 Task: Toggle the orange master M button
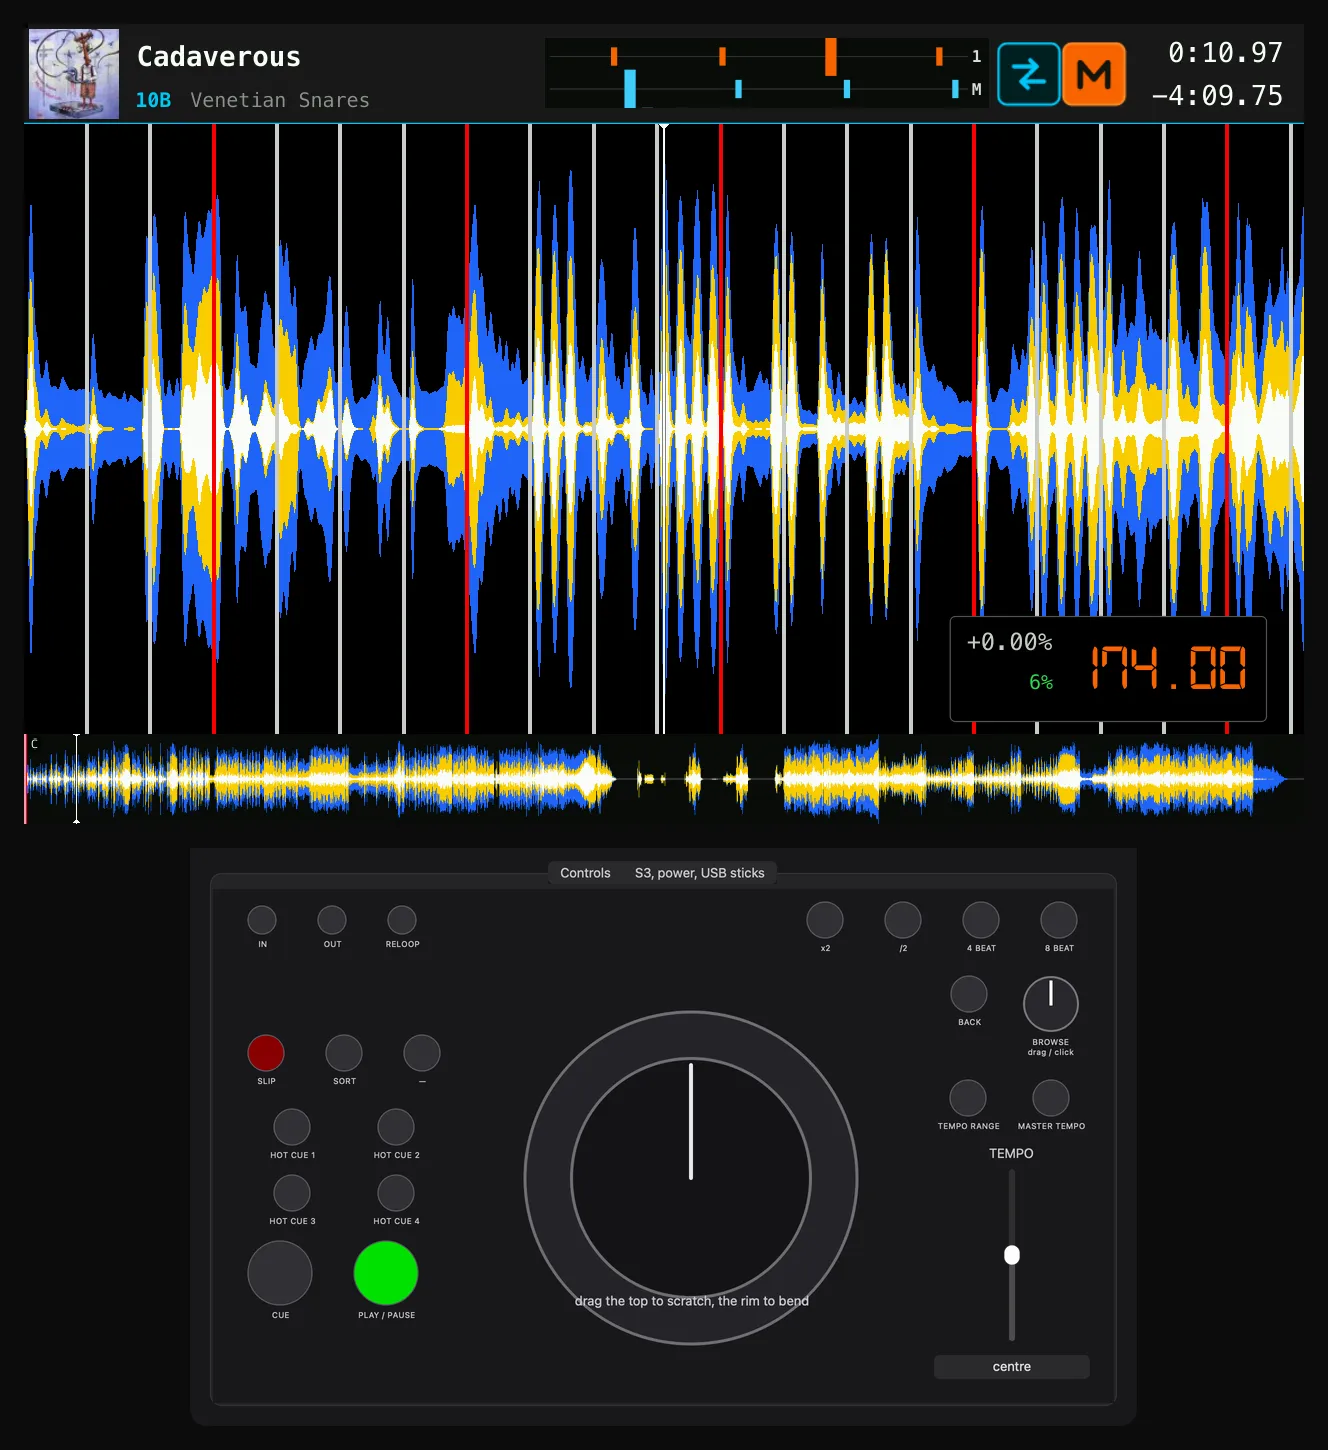[1094, 74]
